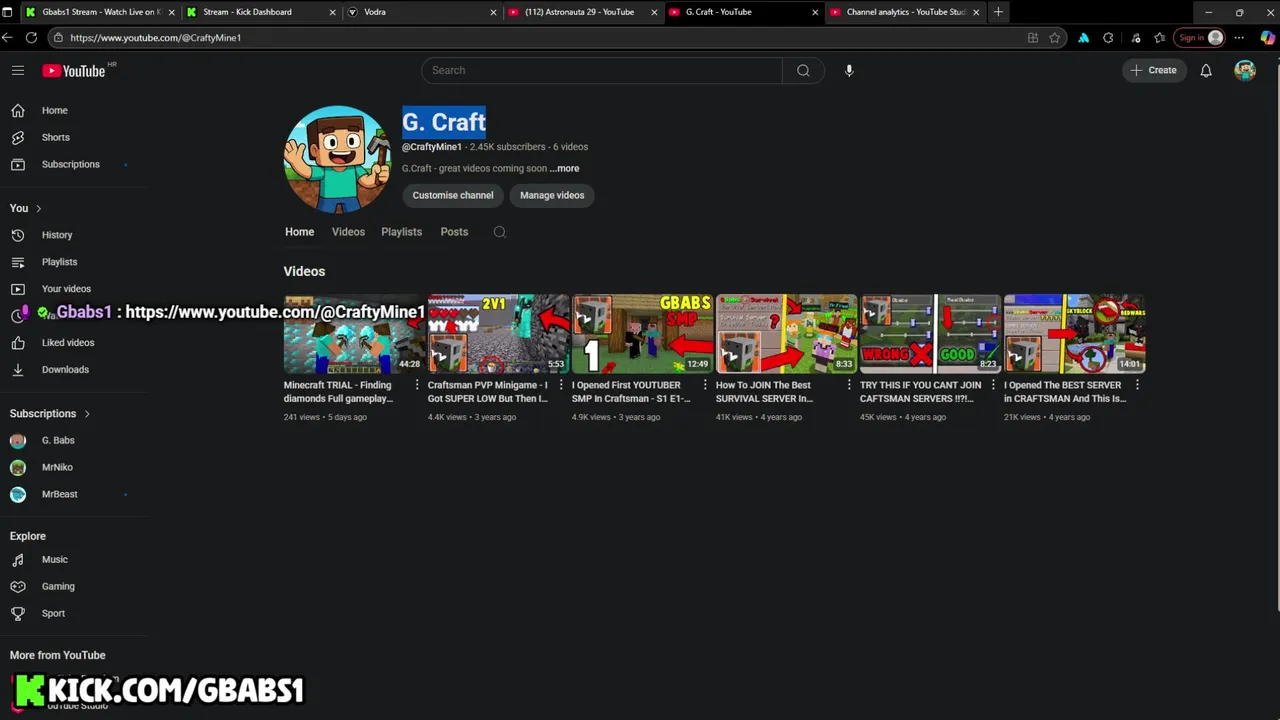1280x720 pixels.
Task: Search within channel magnifier icon
Action: pyautogui.click(x=500, y=232)
